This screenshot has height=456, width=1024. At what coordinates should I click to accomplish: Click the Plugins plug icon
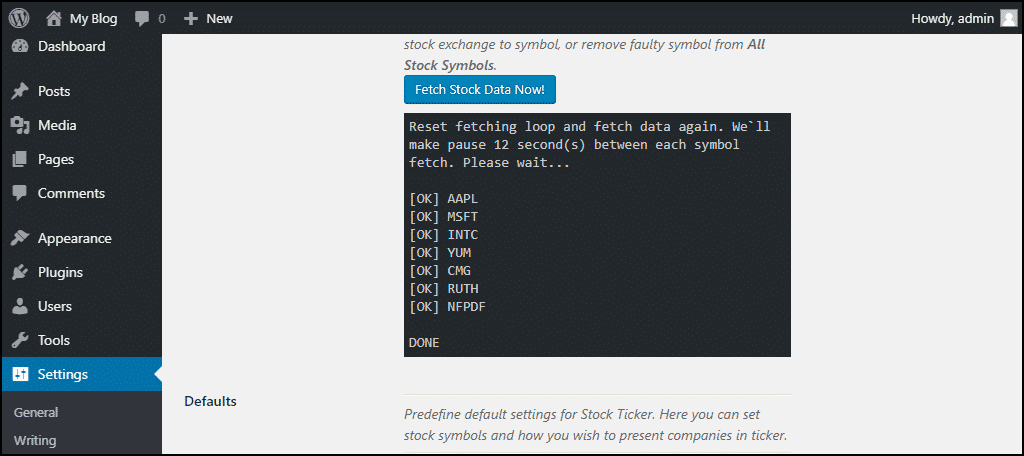point(20,272)
